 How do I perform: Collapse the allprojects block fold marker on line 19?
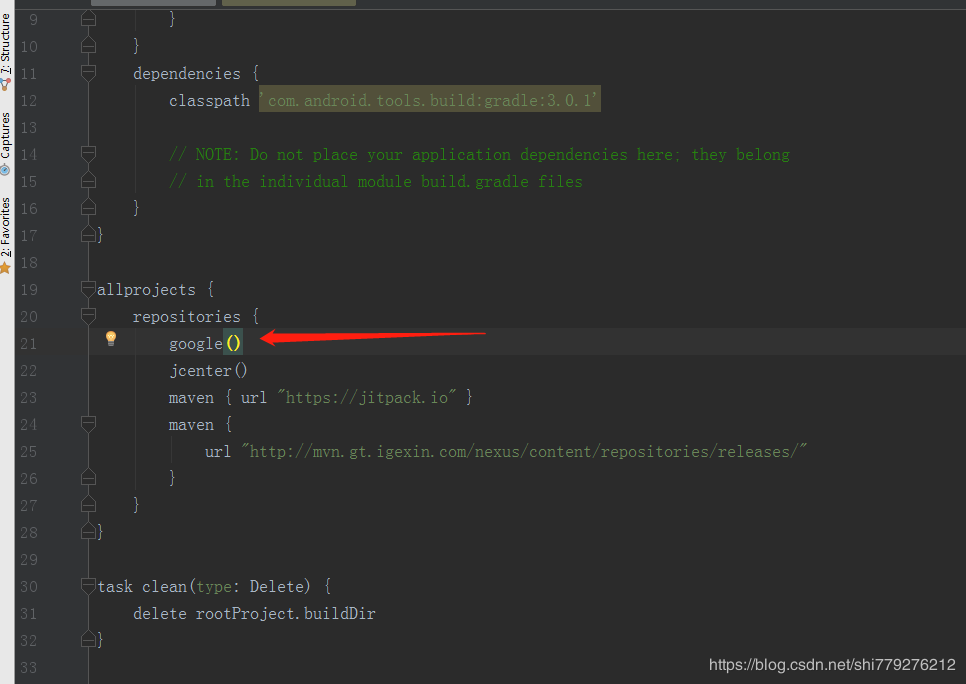click(88, 289)
